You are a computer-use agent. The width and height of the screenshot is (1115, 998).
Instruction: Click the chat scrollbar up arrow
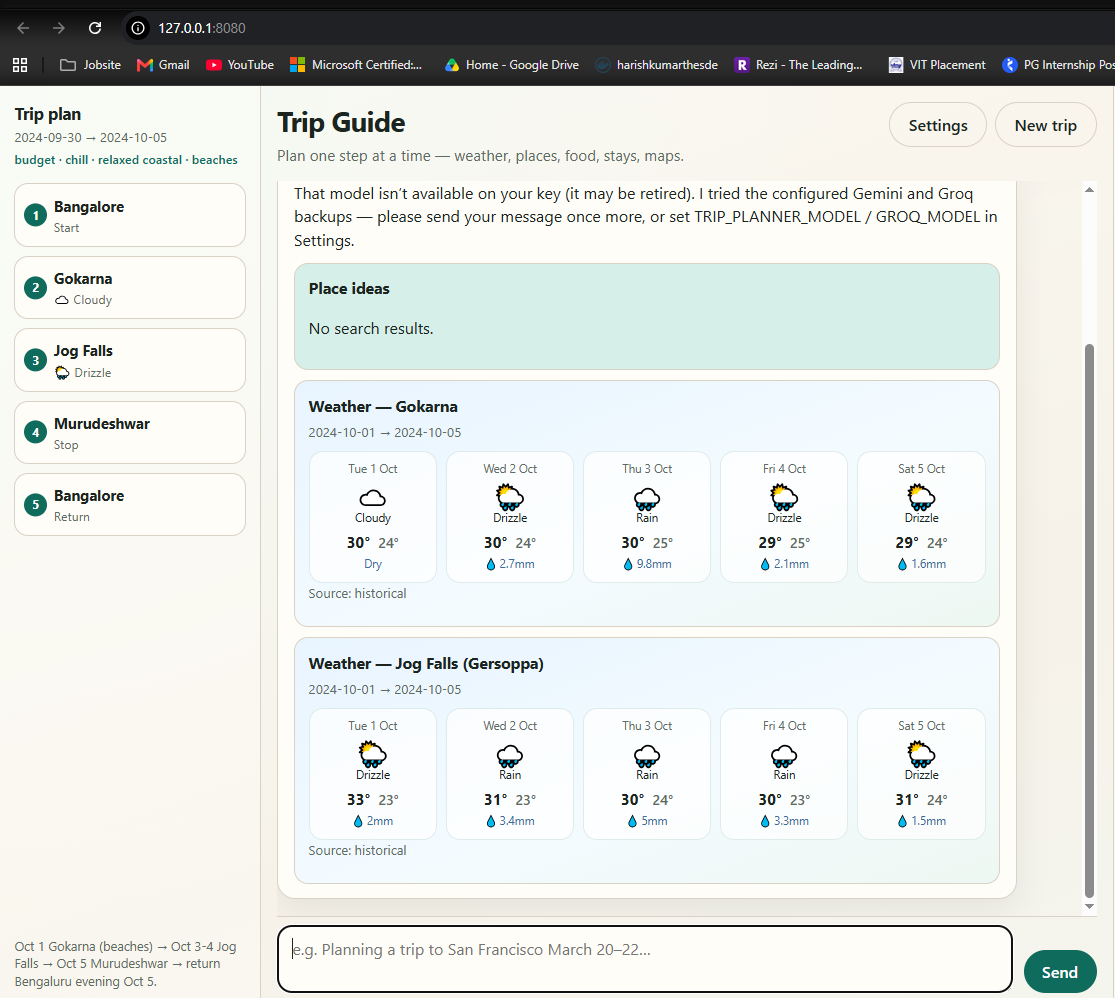[1089, 189]
